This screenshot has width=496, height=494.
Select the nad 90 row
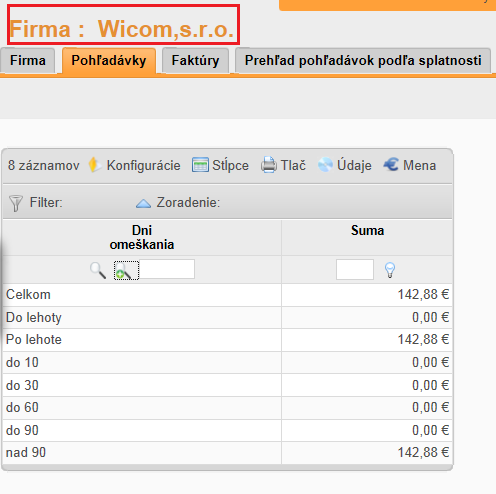tap(228, 453)
